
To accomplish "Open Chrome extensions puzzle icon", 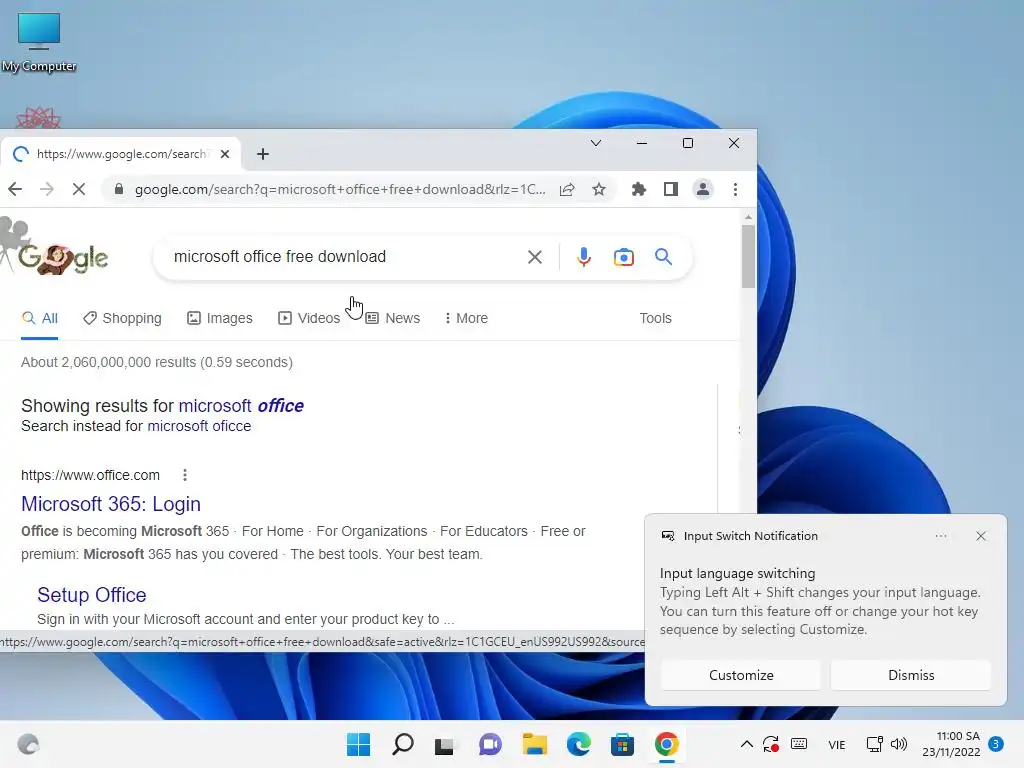I will point(639,189).
